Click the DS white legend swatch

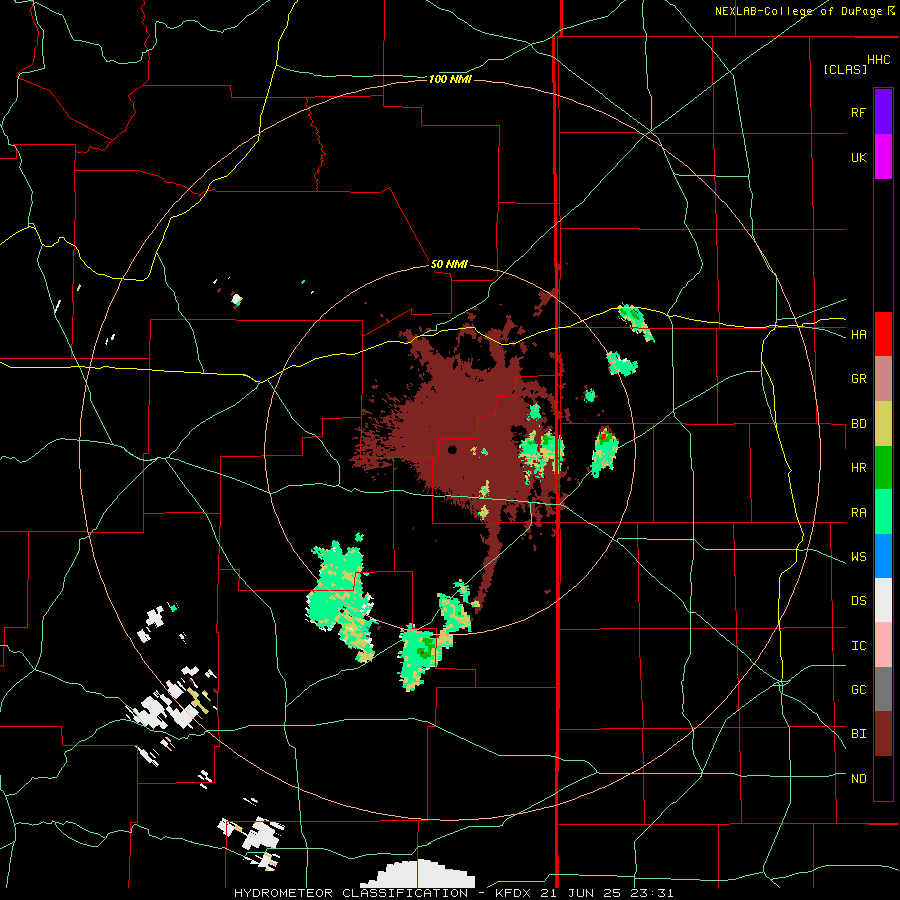883,600
